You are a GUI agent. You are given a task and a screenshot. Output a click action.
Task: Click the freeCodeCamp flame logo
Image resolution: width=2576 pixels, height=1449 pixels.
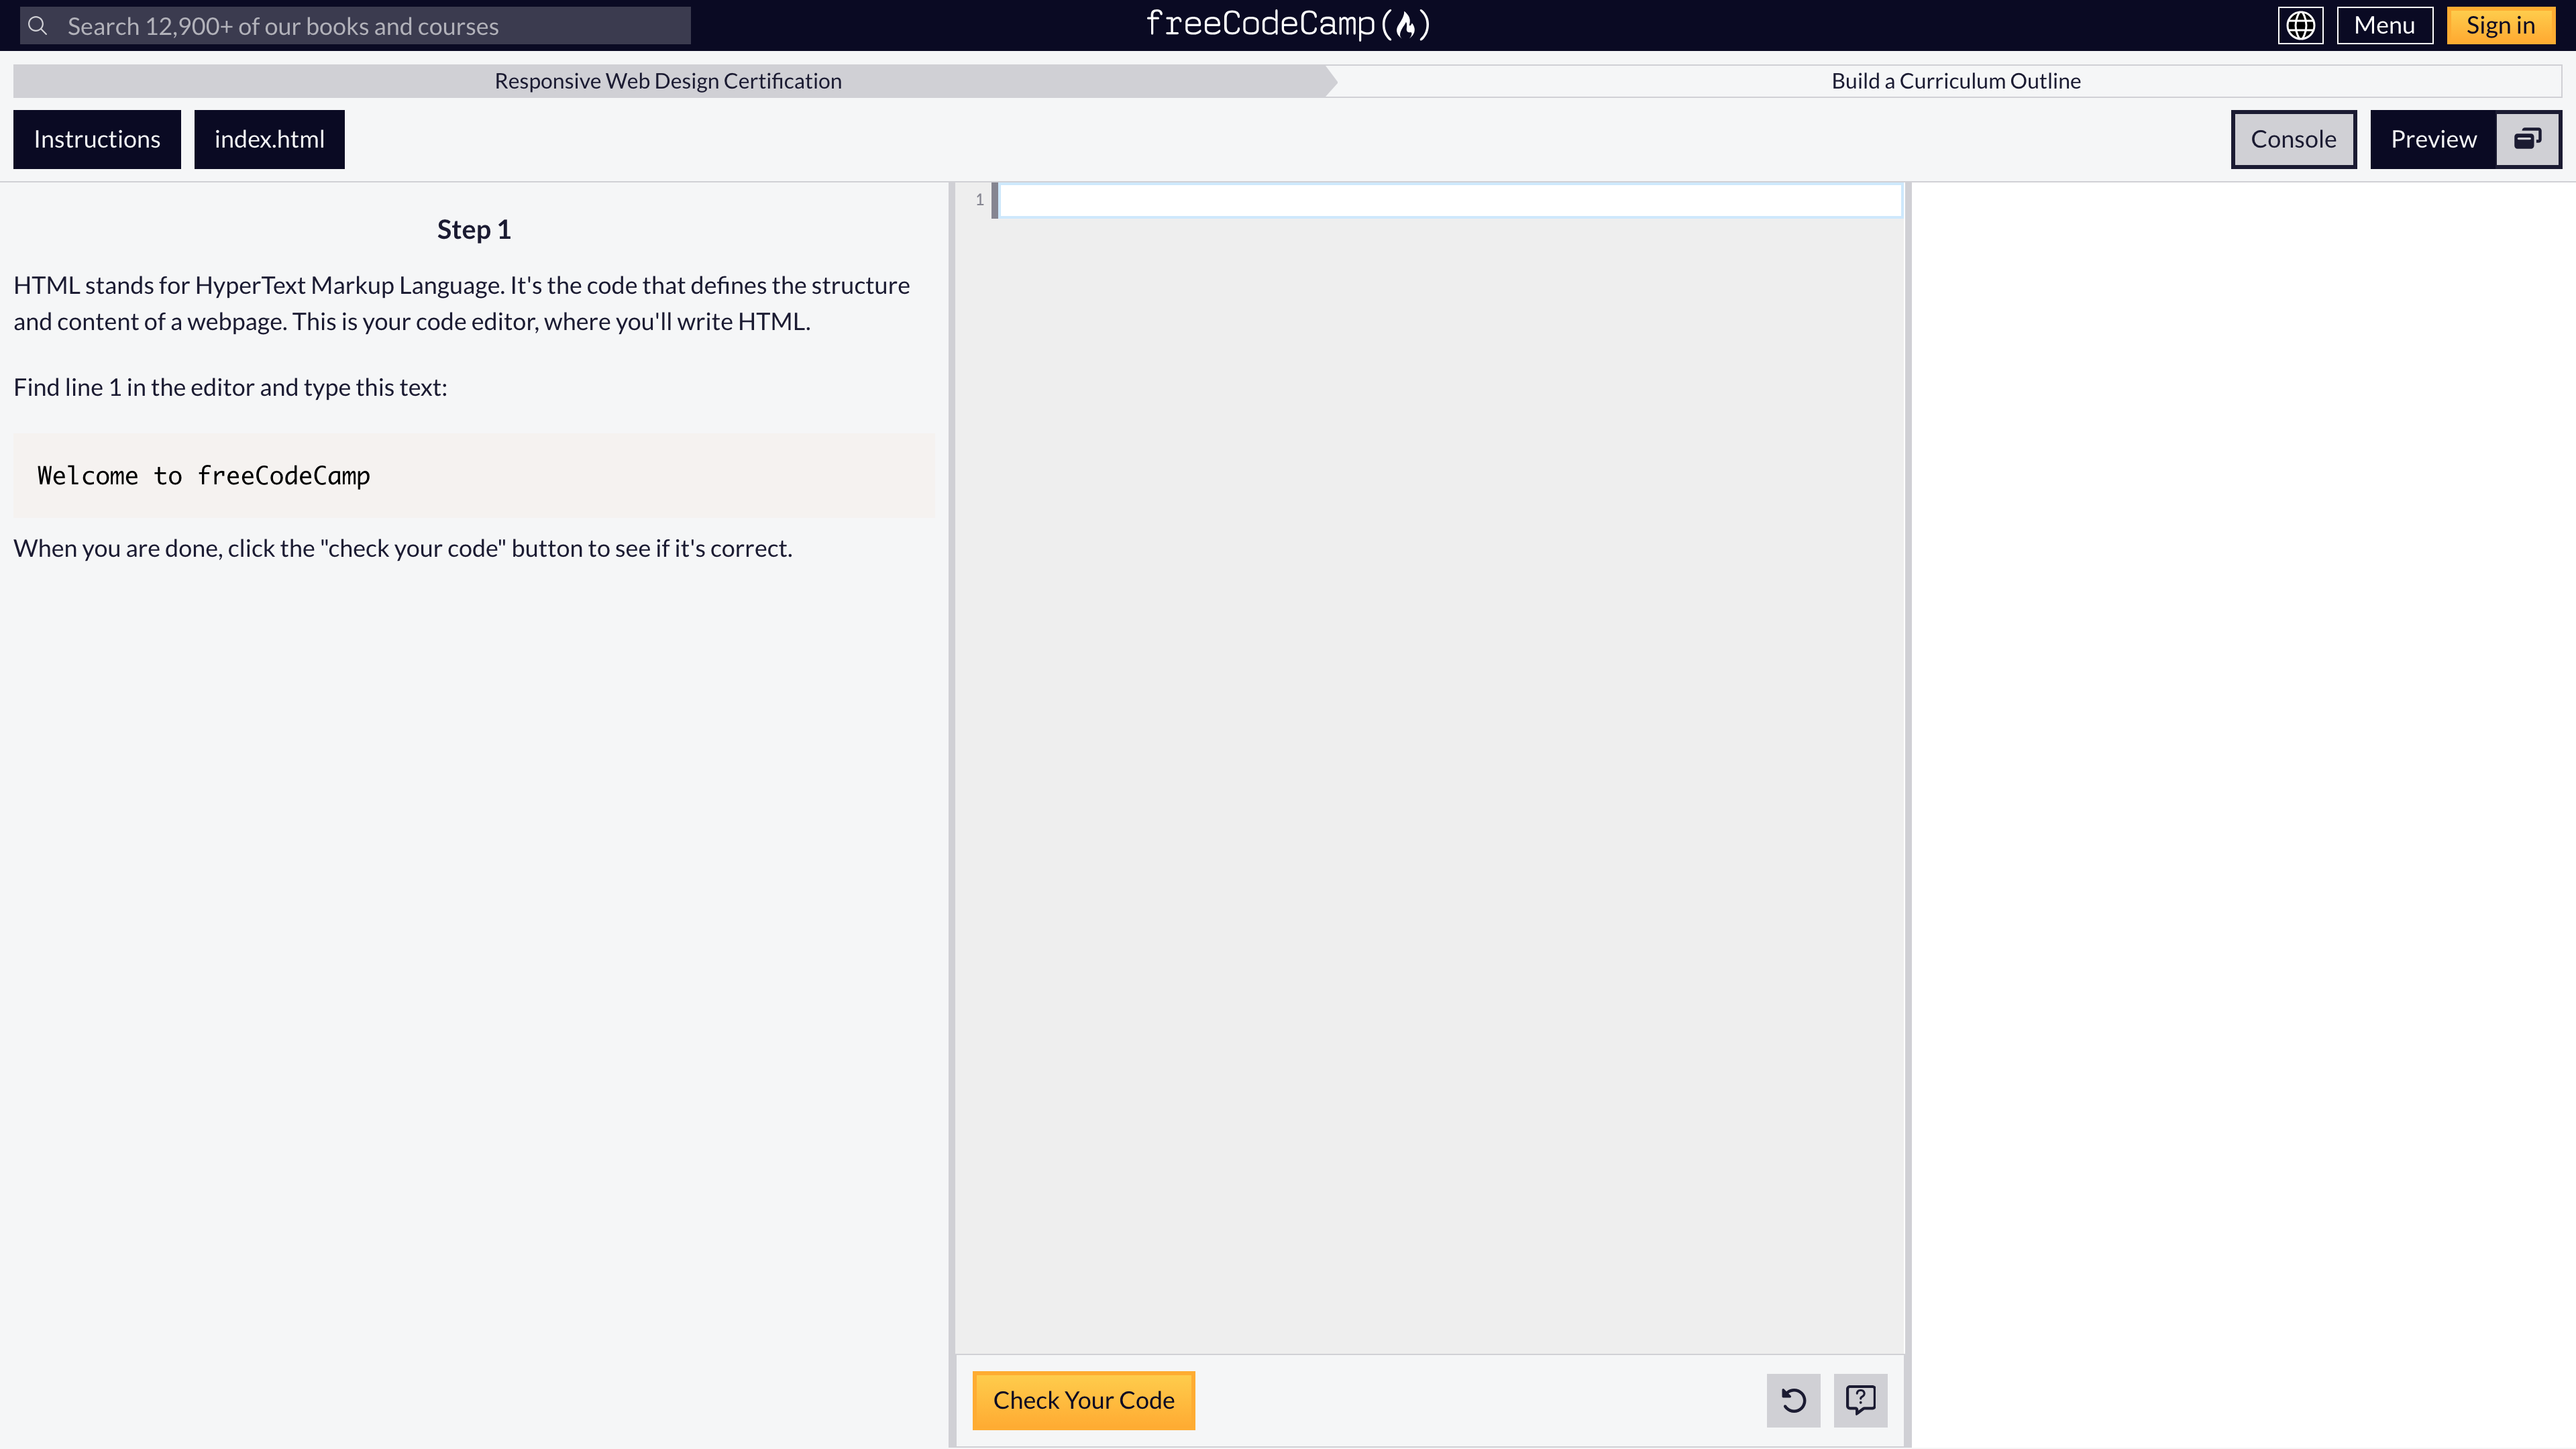1288,24
